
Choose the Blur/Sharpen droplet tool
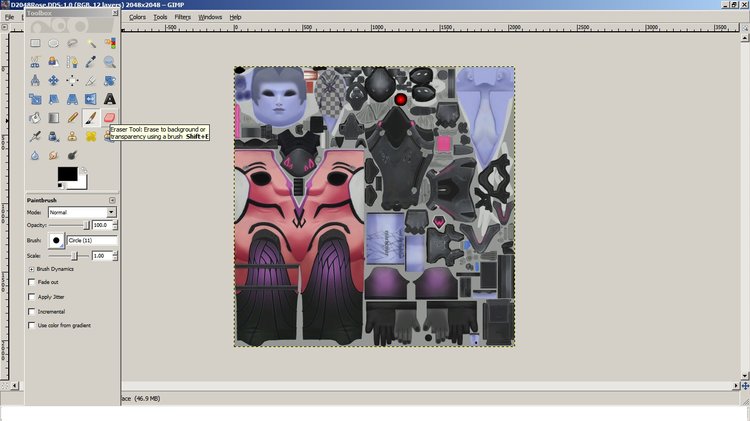pyautogui.click(x=35, y=155)
